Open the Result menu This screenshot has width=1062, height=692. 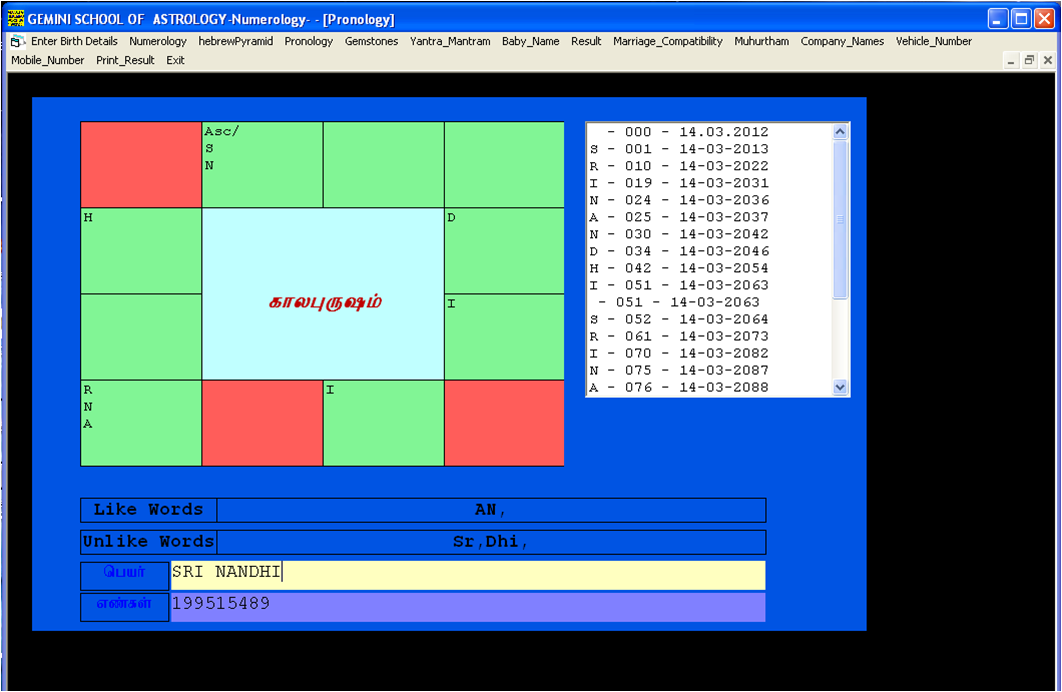click(586, 41)
